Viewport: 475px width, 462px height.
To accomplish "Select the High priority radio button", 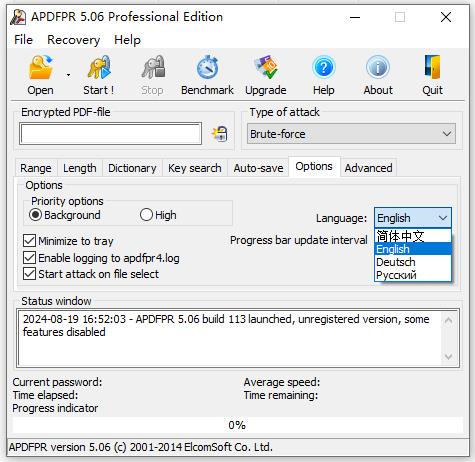I will point(146,215).
